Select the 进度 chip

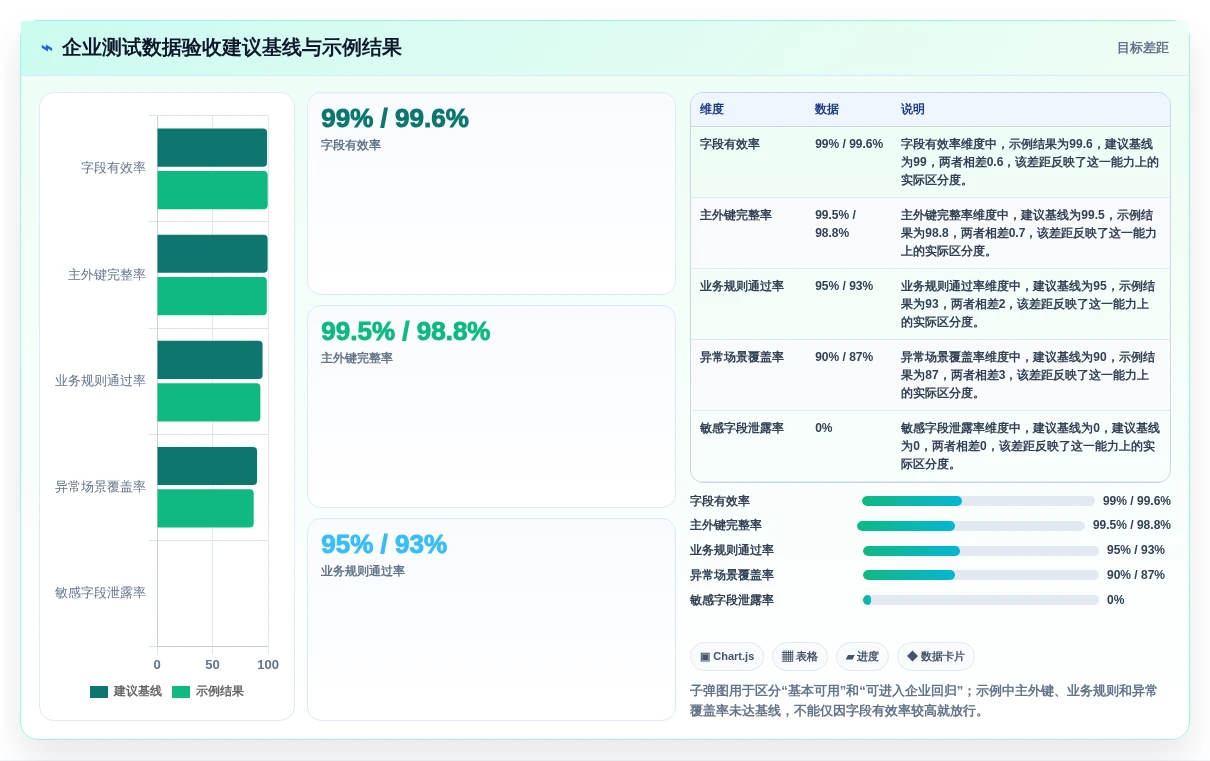(x=862, y=656)
